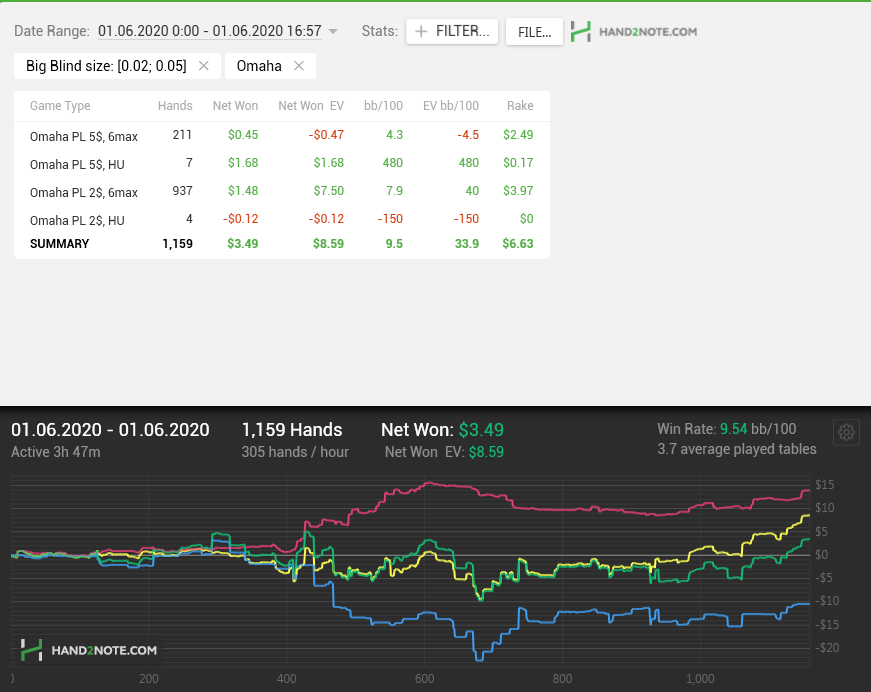Screen dimensions: 871x692
Task: Open the graph settings gear icon
Action: [846, 432]
